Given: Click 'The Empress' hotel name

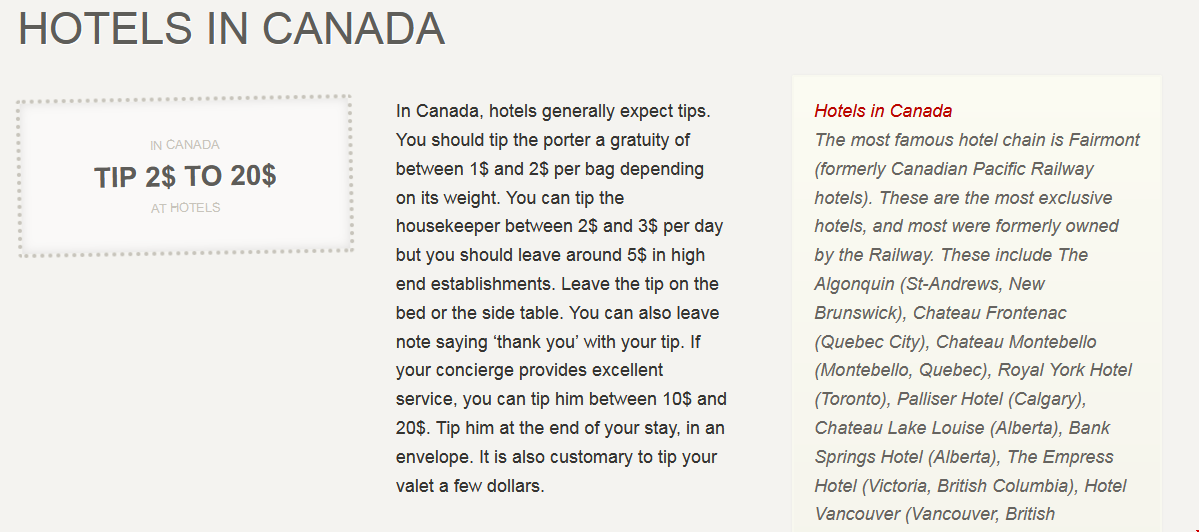Looking at the screenshot, I should (1060, 457).
